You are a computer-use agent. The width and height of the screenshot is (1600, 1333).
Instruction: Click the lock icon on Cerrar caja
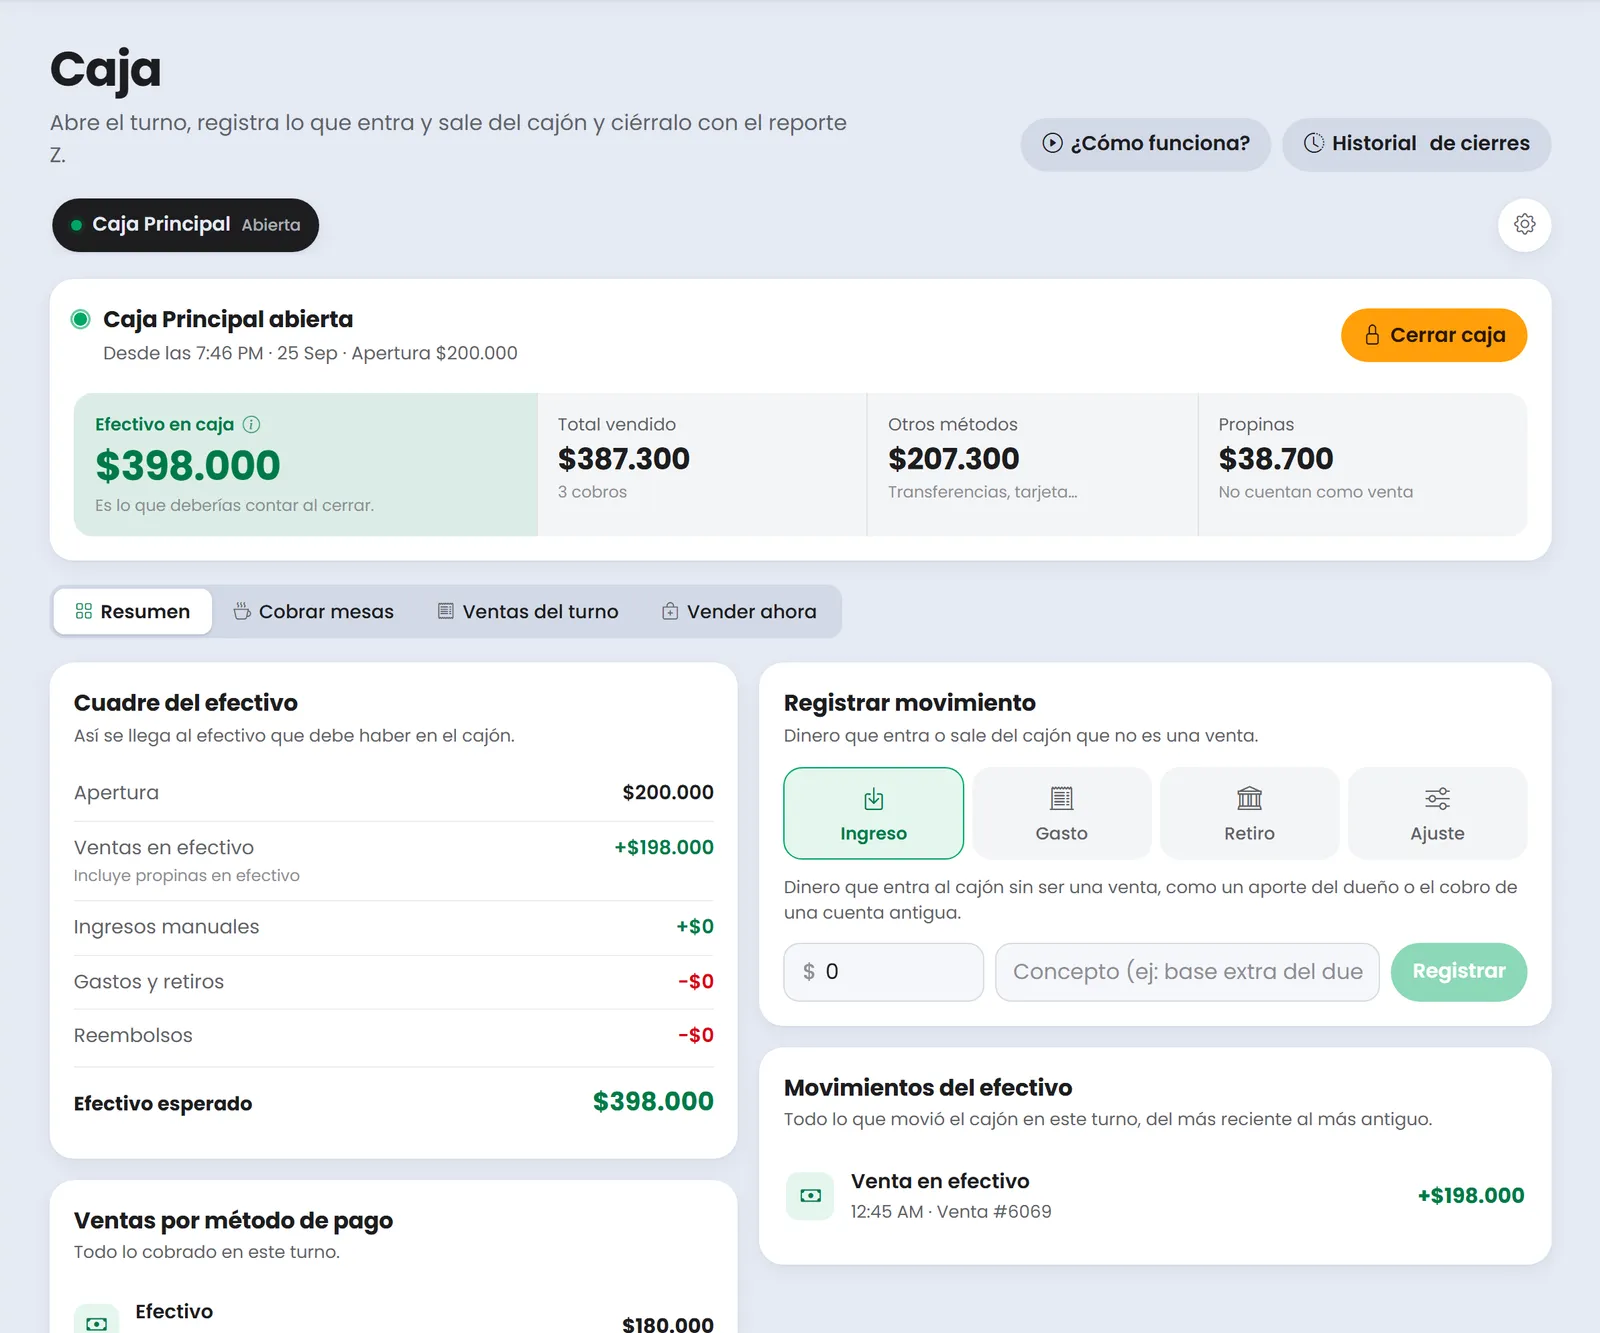tap(1372, 335)
